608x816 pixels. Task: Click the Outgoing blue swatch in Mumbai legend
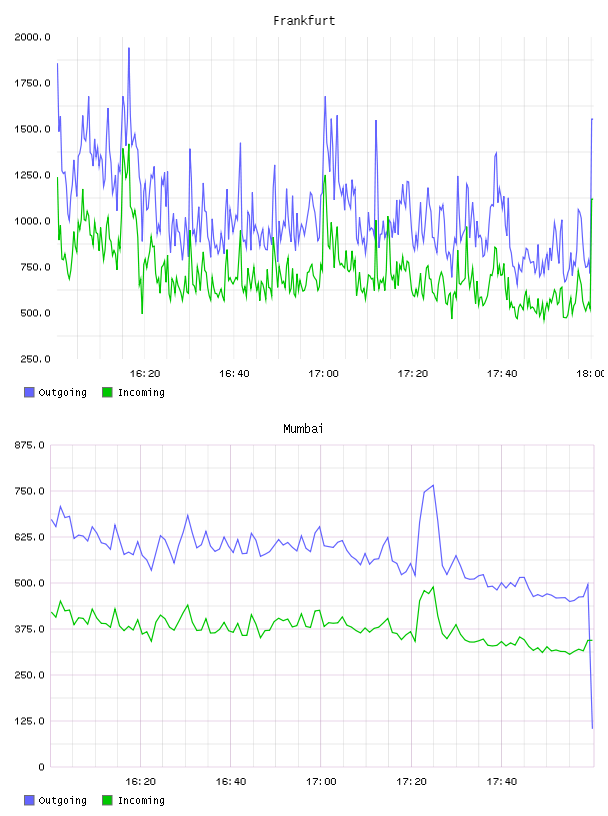tap(29, 800)
